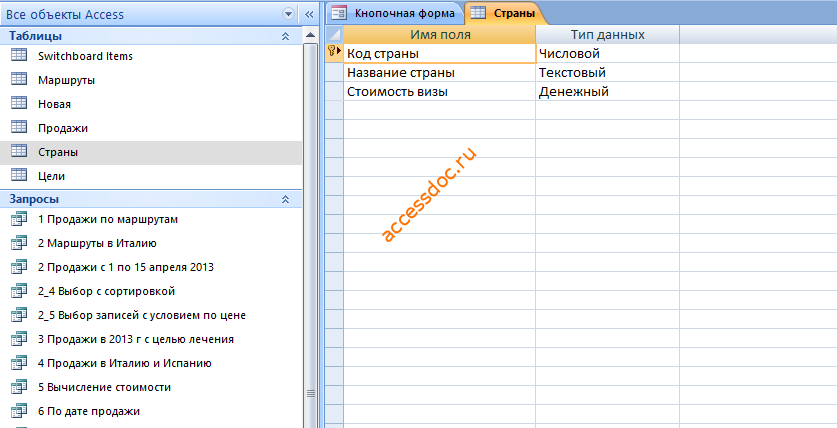Open the Switchboard Items table icon

[x=19, y=56]
